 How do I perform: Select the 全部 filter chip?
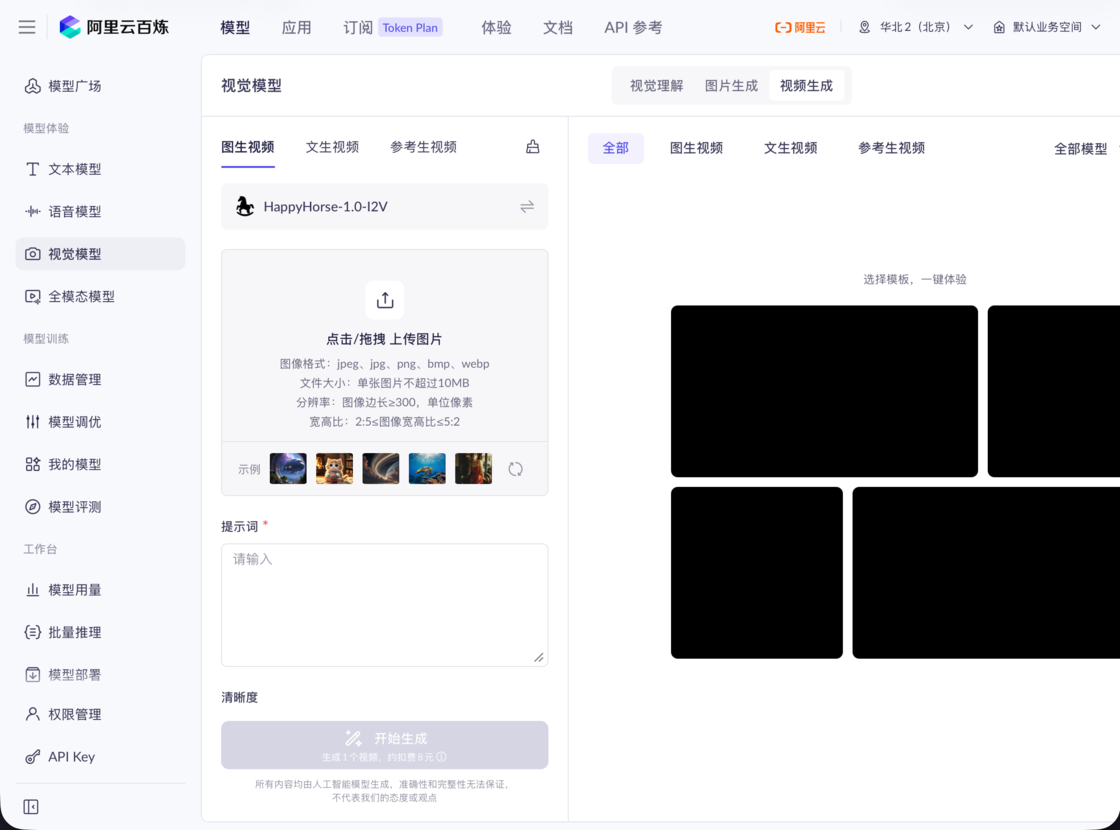tap(615, 148)
